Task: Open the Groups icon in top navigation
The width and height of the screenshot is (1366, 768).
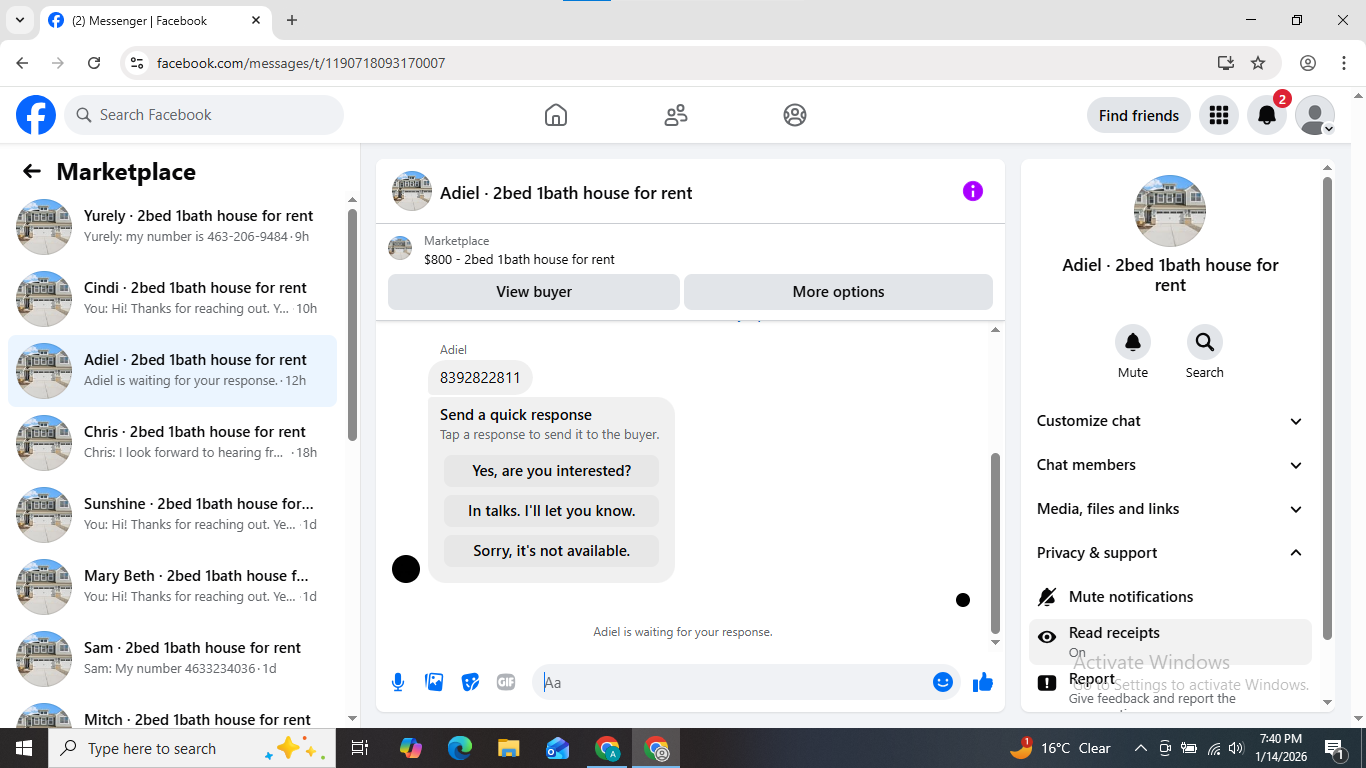Action: pyautogui.click(x=795, y=115)
